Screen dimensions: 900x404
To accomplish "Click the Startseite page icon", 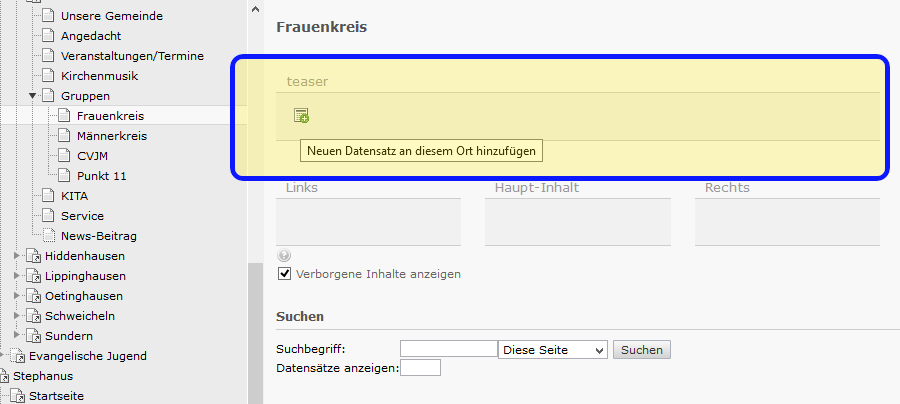I will [17, 396].
